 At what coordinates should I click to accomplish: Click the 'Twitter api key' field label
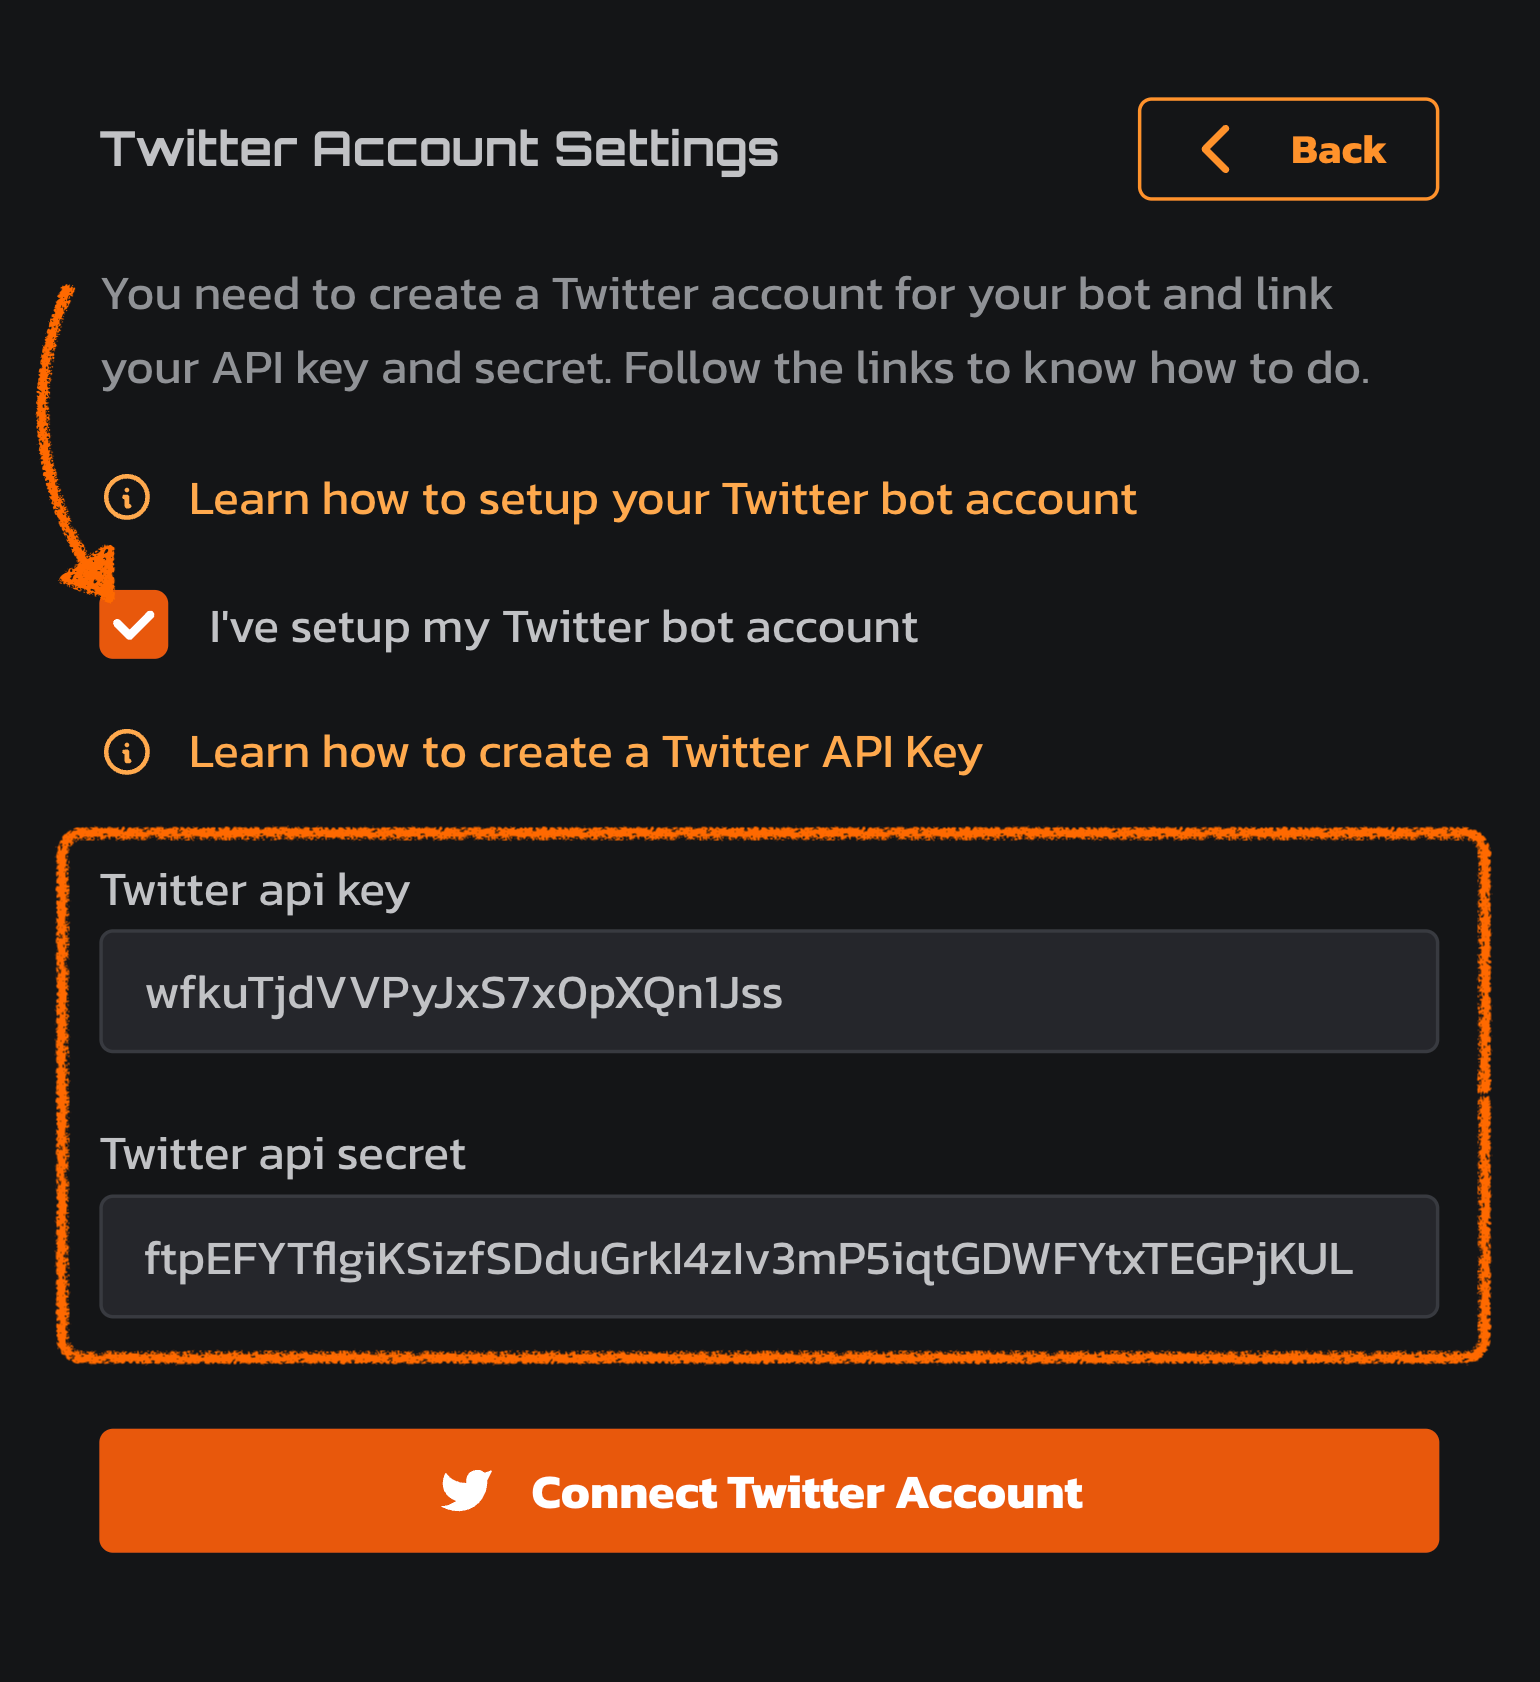point(255,889)
